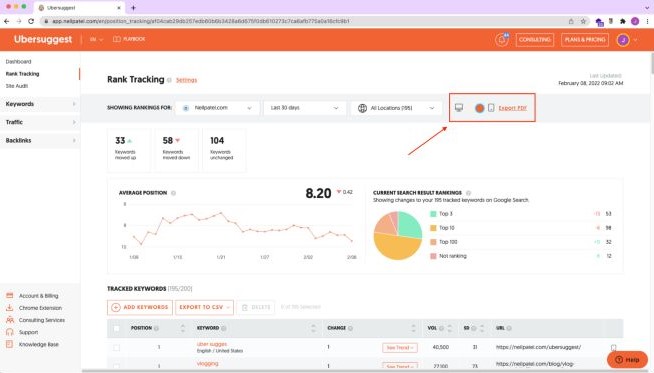Open the Playbook menu item

(129, 39)
